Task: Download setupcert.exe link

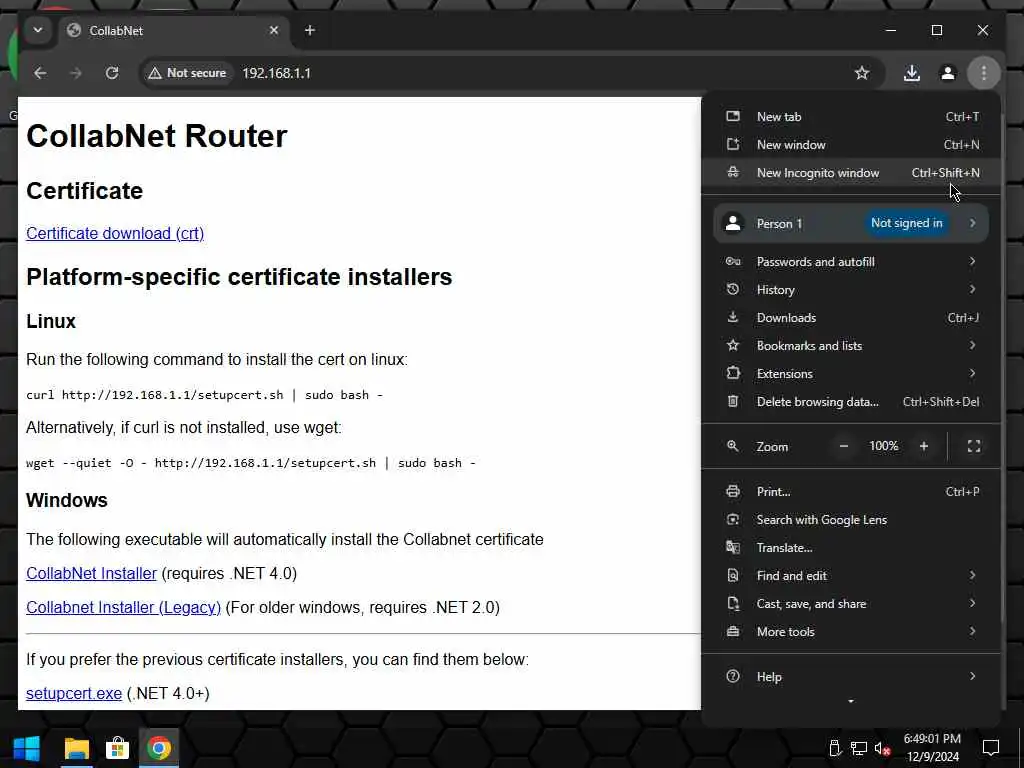Action: (x=74, y=694)
